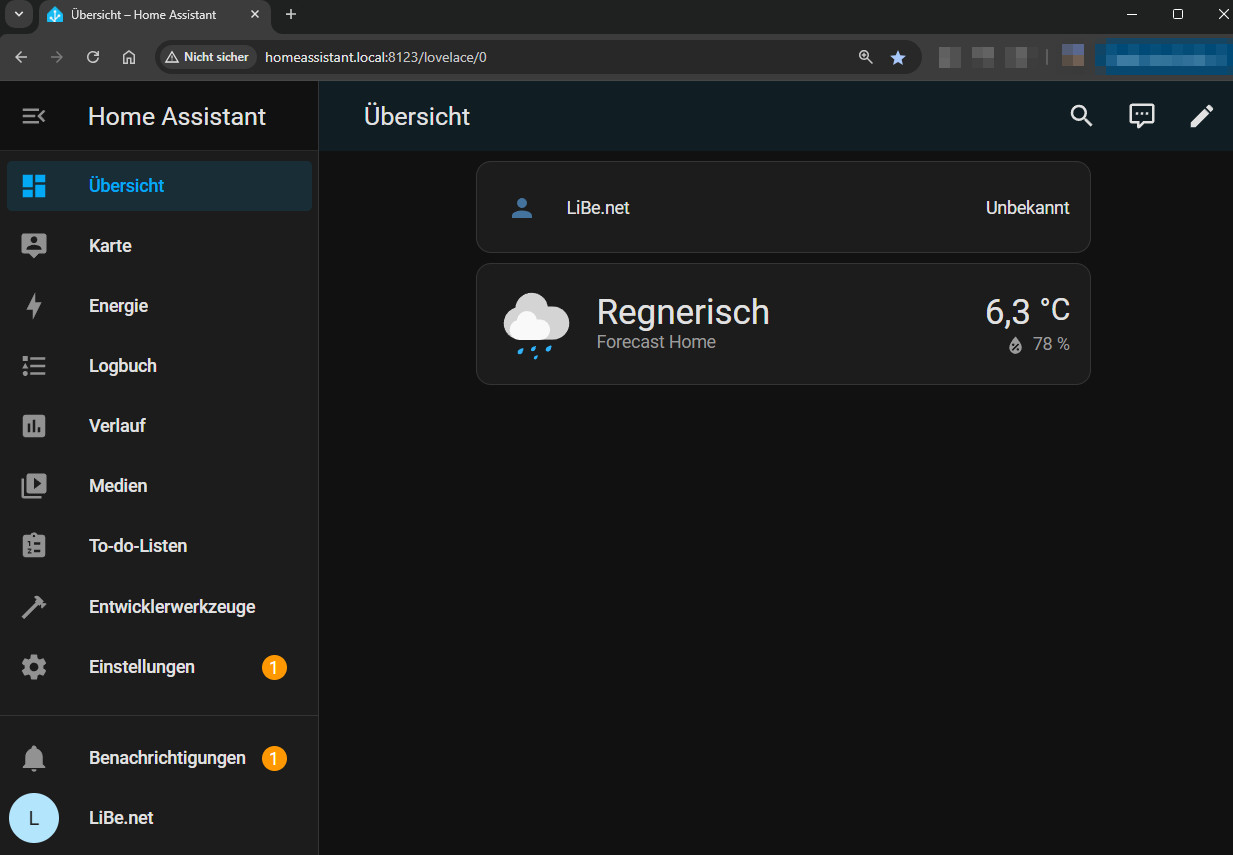Image resolution: width=1233 pixels, height=855 pixels.
Task: Click the Benachrichtigungen bell icon
Action: 34,758
